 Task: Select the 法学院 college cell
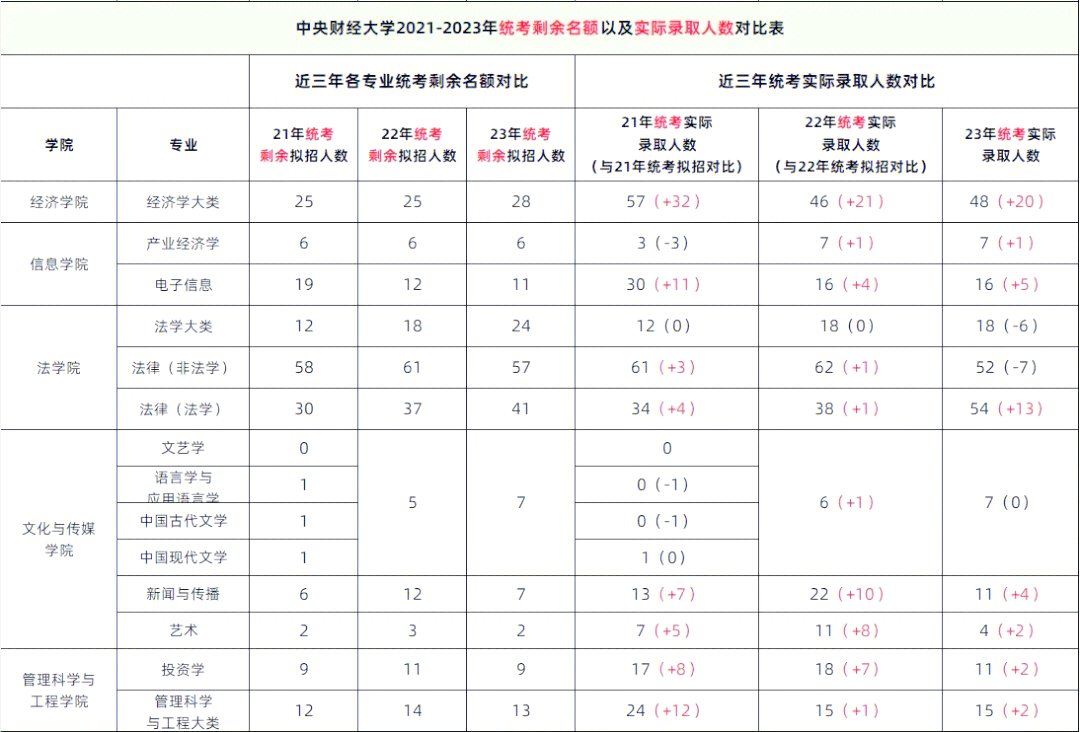click(59, 368)
